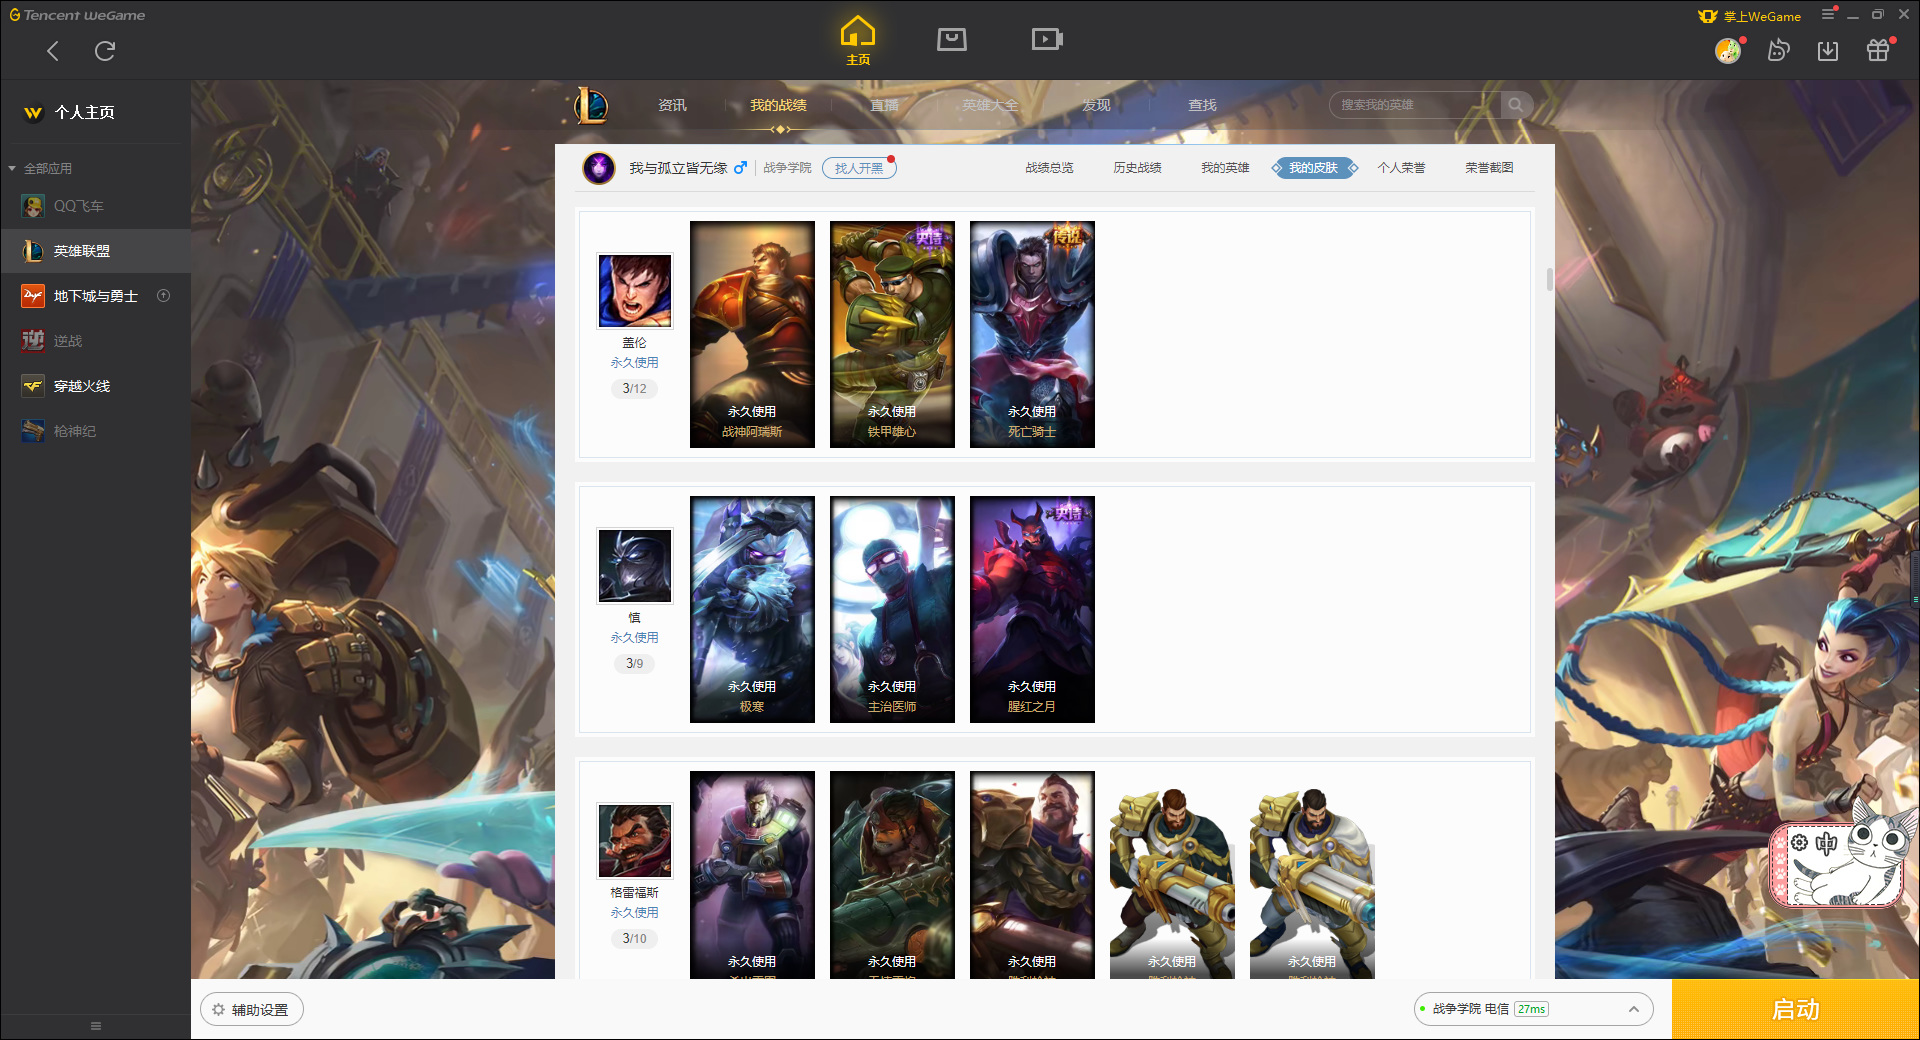Open the 直播 tab
This screenshot has height=1040, width=1920.
tap(884, 105)
